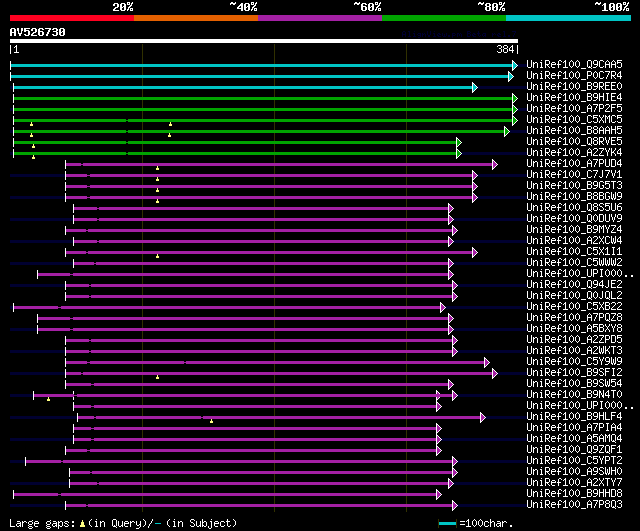Click the purple ~60% legend segment

[320, 18]
